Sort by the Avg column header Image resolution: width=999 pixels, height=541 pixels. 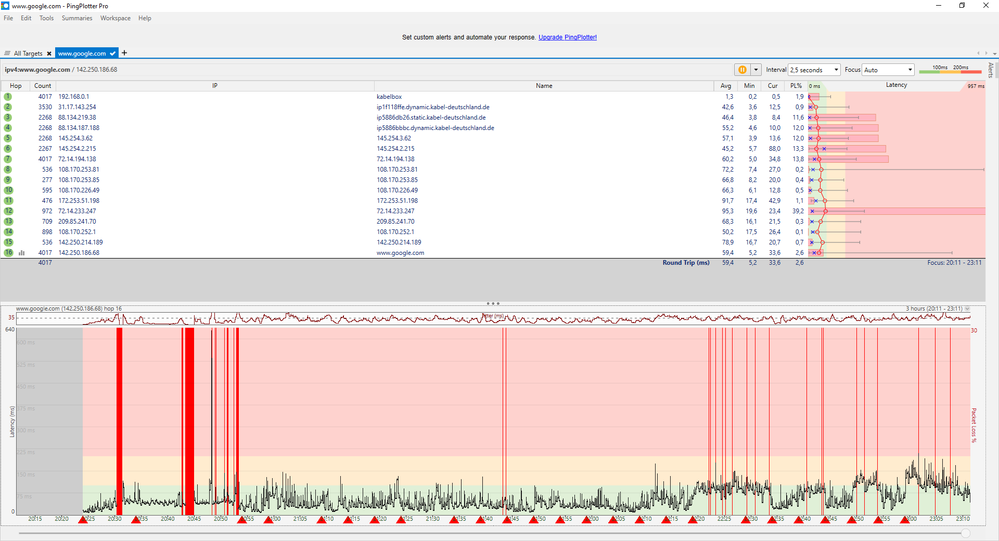coord(726,85)
